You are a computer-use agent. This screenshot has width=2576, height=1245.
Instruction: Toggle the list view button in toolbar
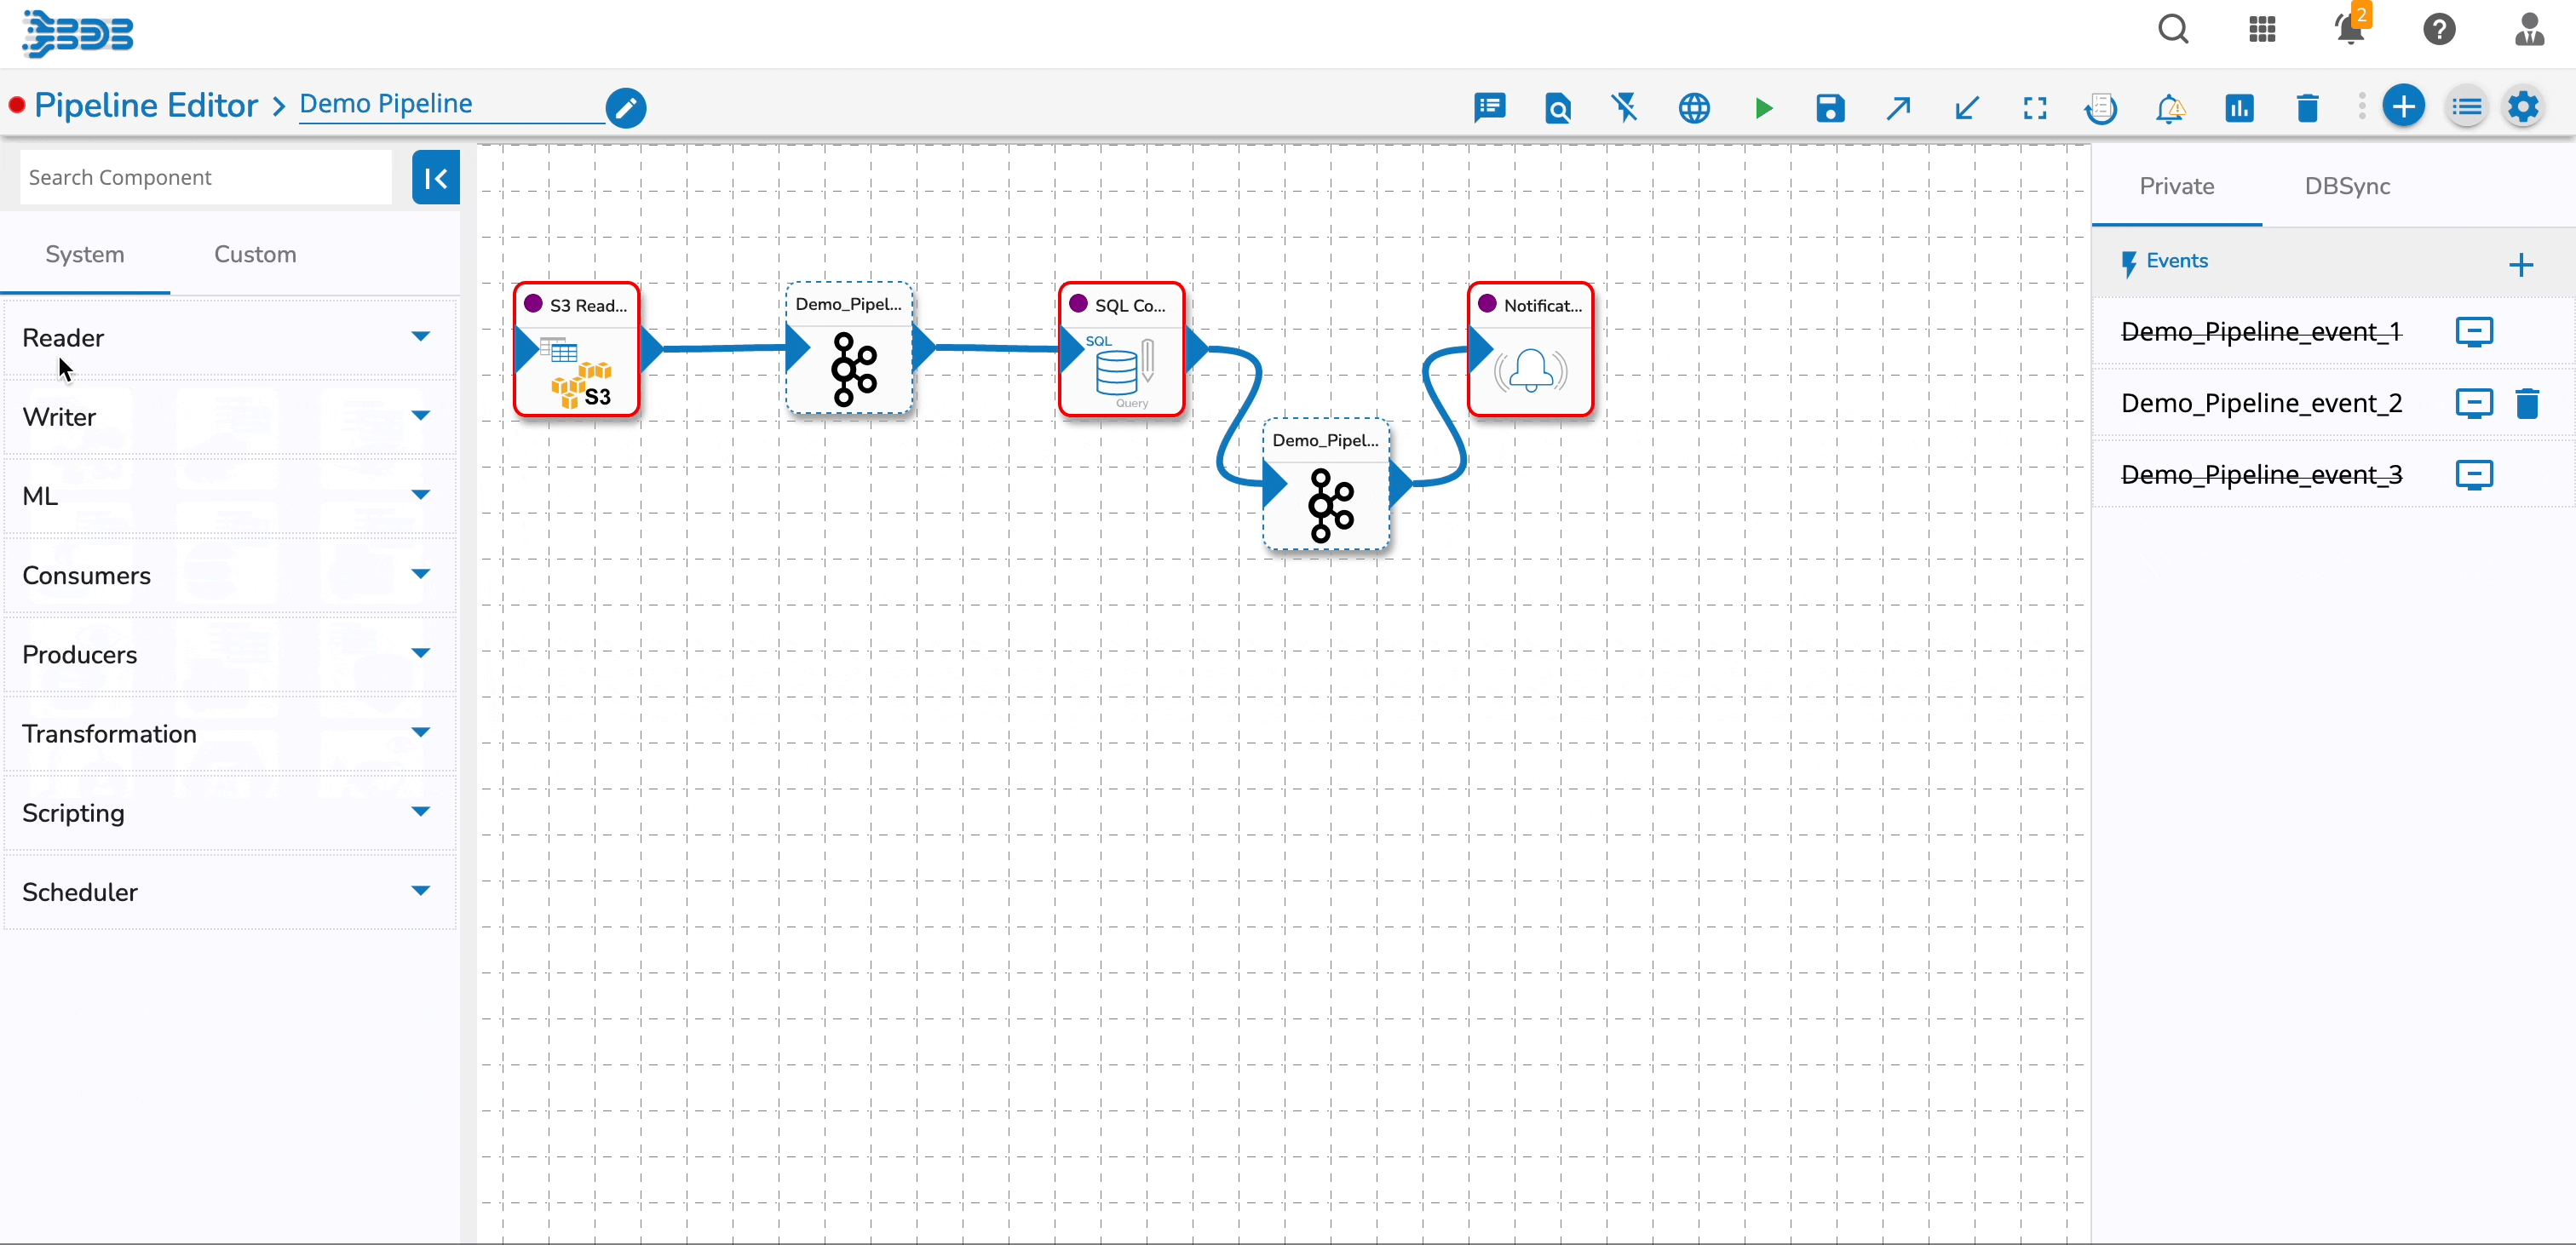[x=2467, y=107]
